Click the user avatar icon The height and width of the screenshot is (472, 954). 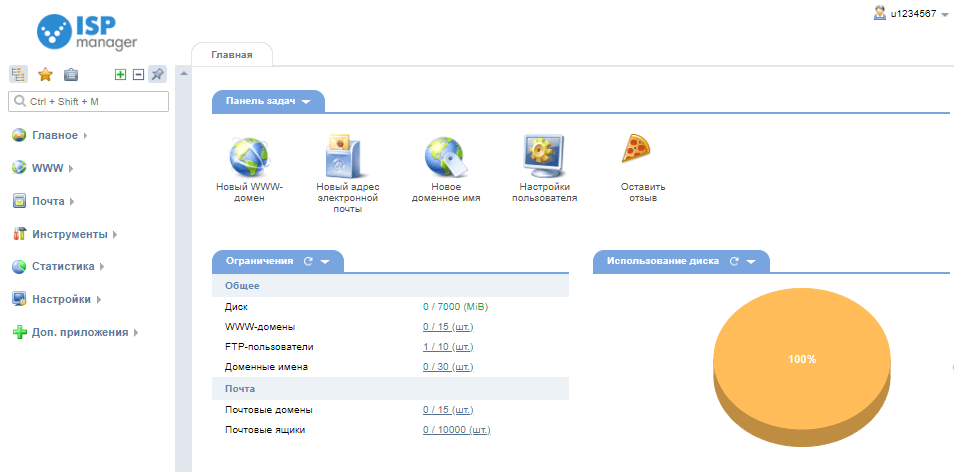coord(879,13)
